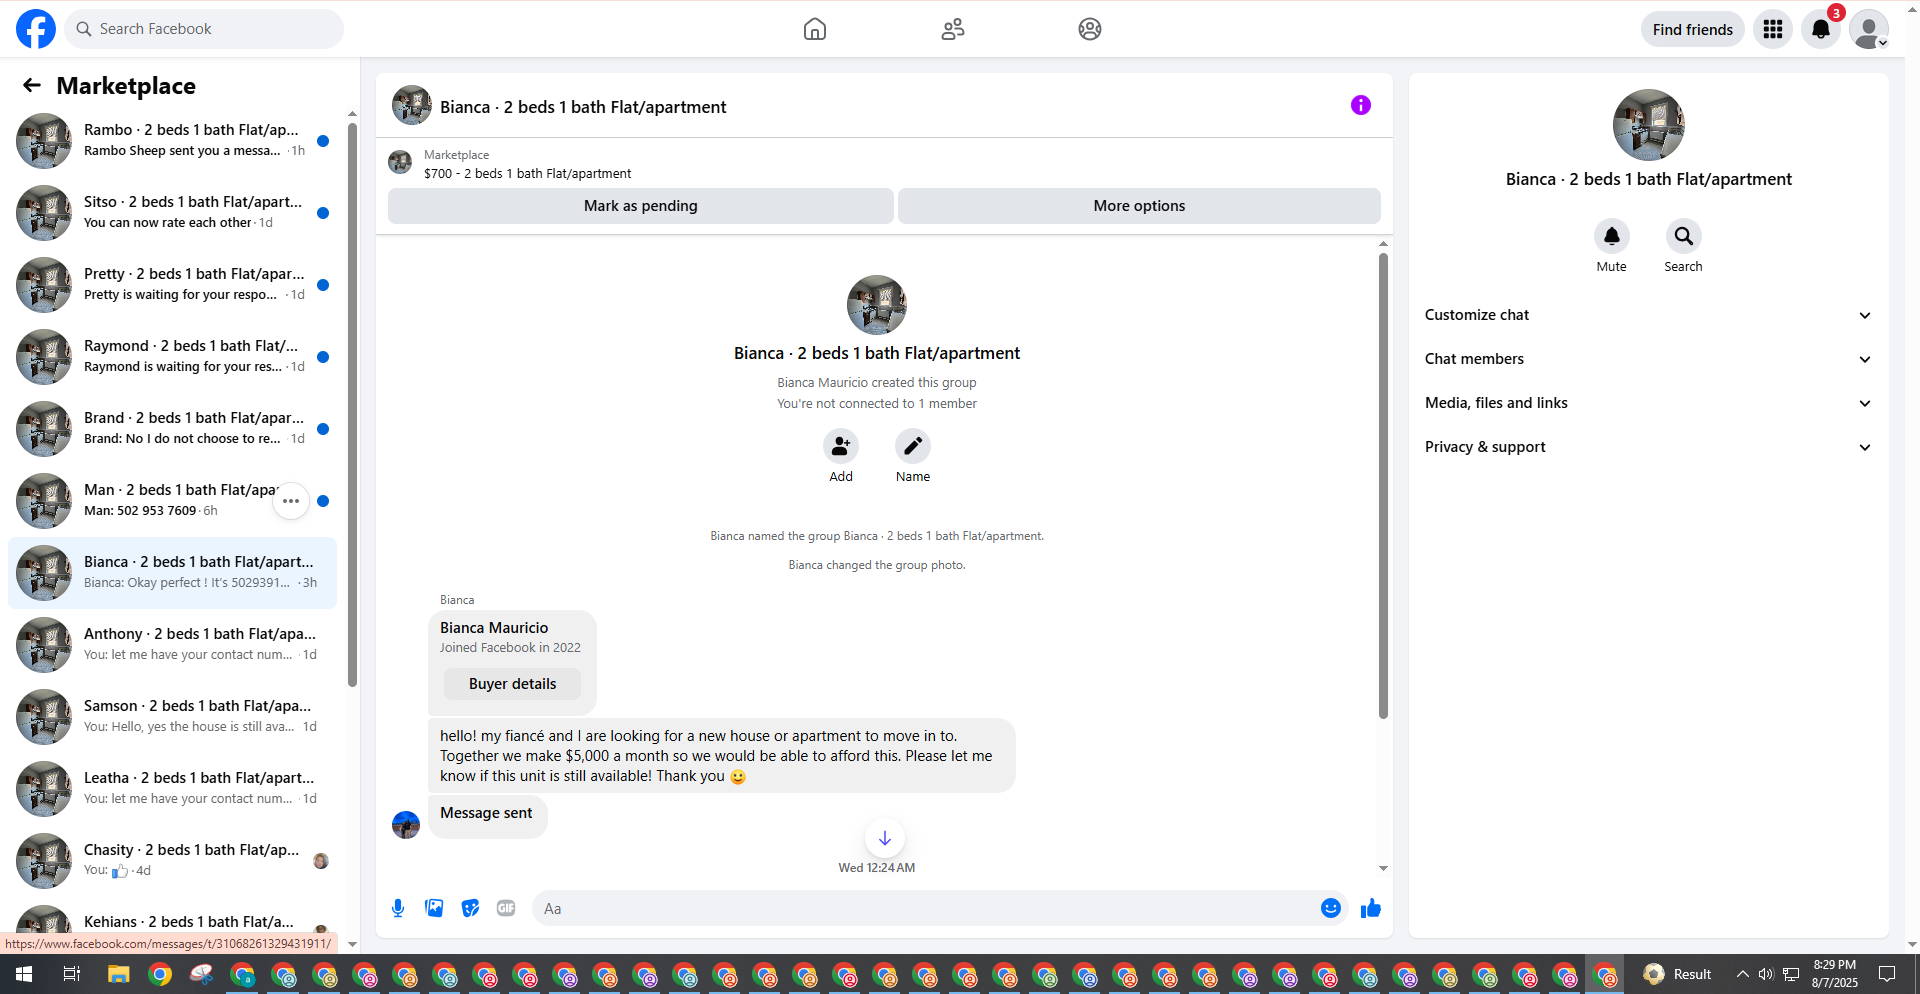This screenshot has width=1920, height=994.
Task: Open the Pretty conversation
Action: coord(172,285)
